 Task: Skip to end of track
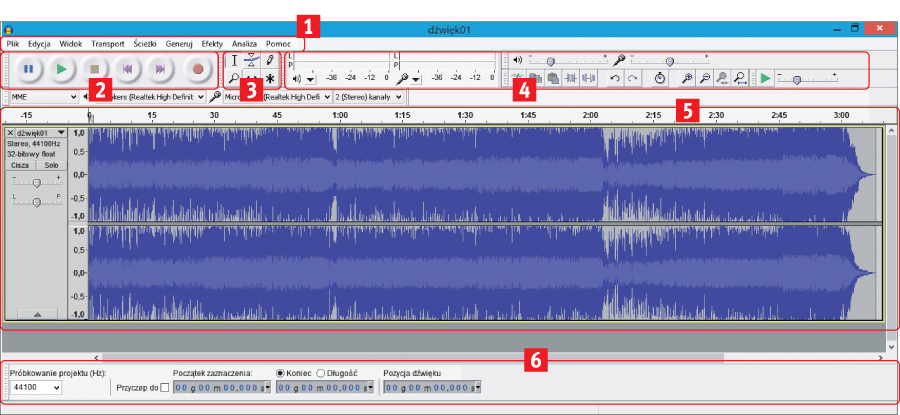(160, 70)
